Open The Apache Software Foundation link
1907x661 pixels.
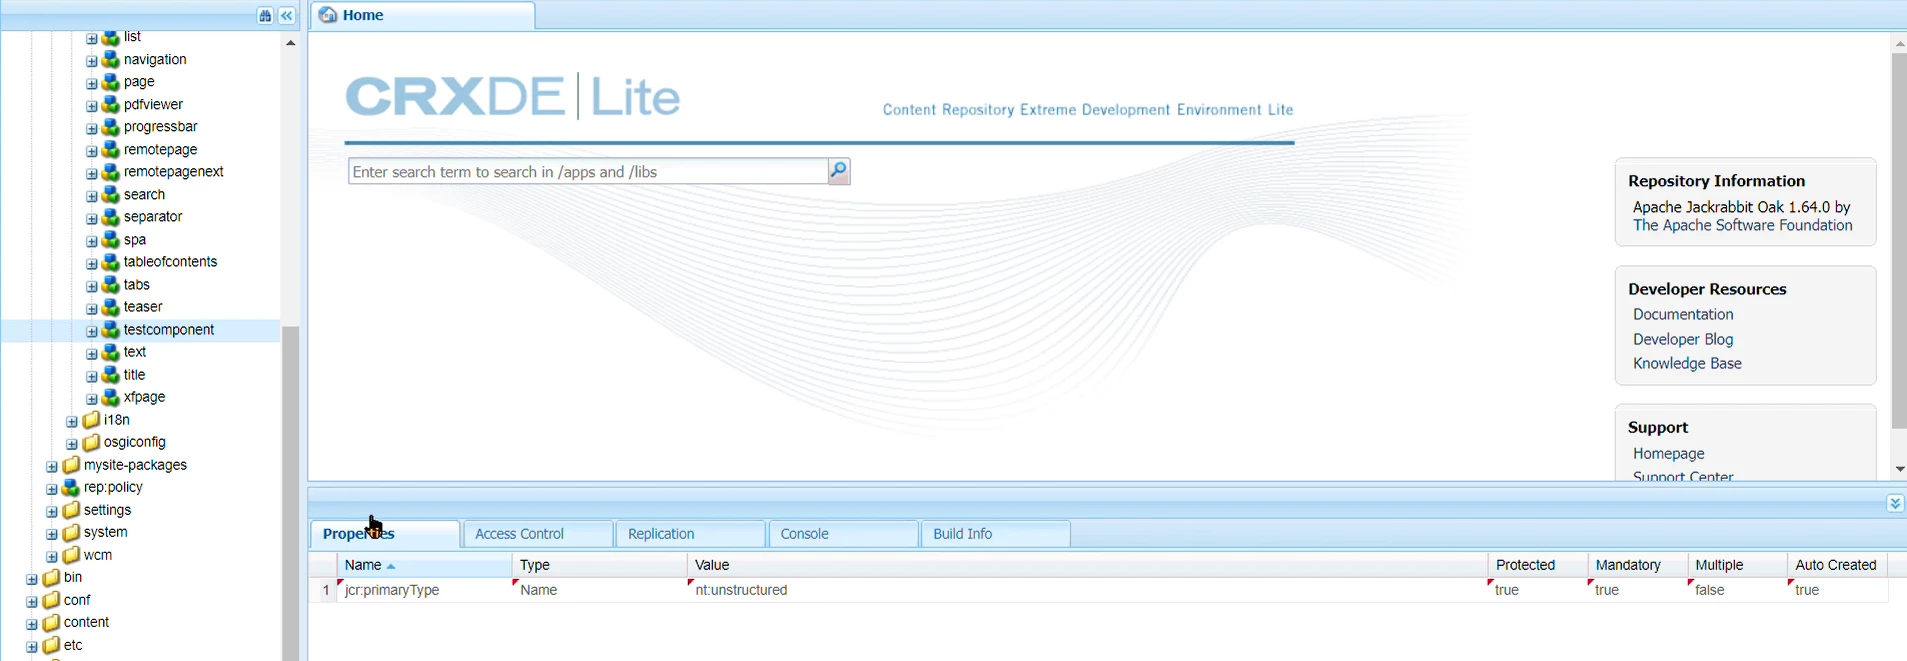pyautogui.click(x=1743, y=226)
